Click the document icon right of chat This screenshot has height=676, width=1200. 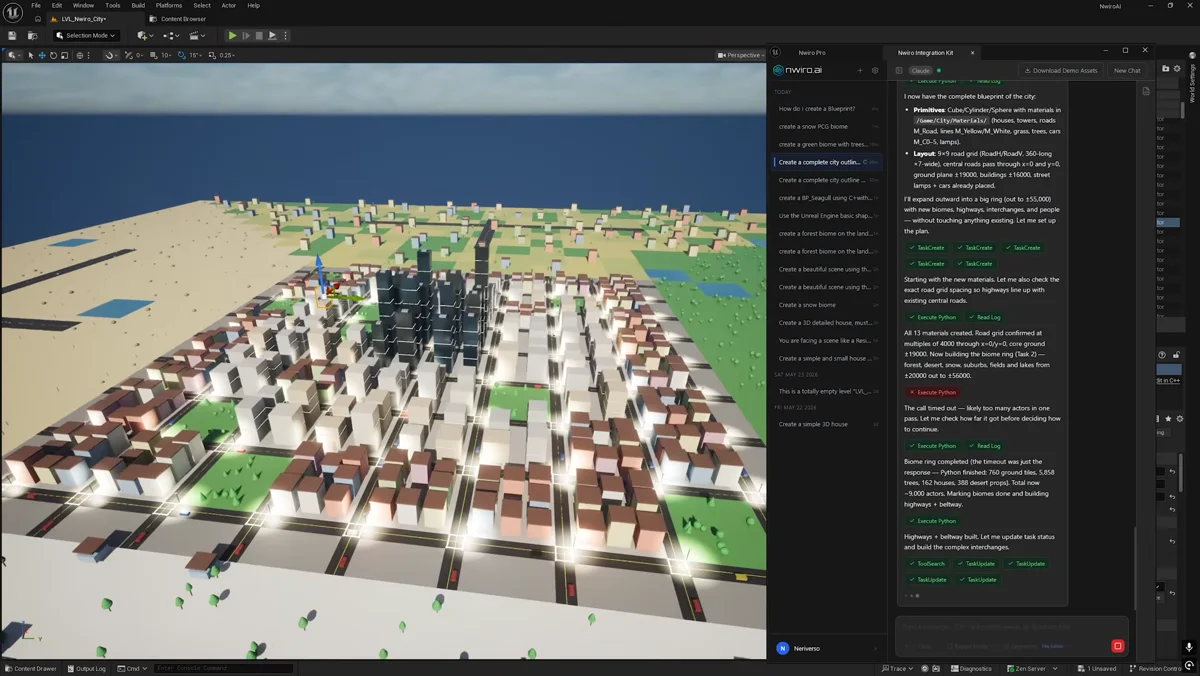(1146, 91)
